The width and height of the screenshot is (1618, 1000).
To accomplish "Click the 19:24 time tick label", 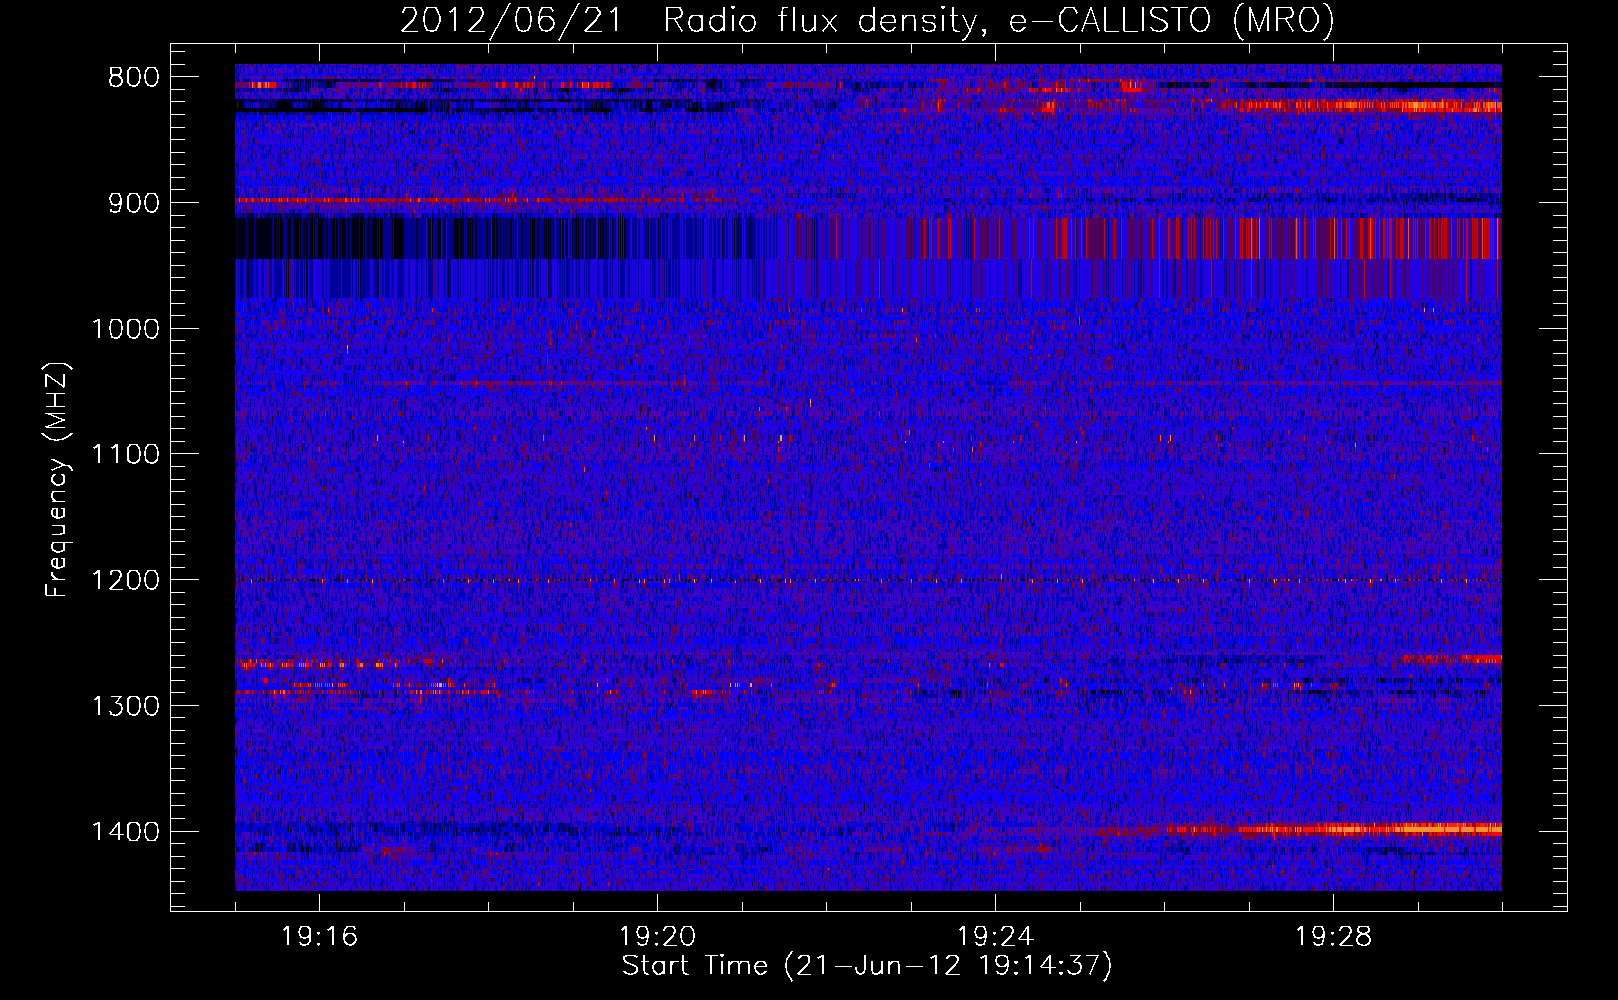I will click(x=995, y=937).
